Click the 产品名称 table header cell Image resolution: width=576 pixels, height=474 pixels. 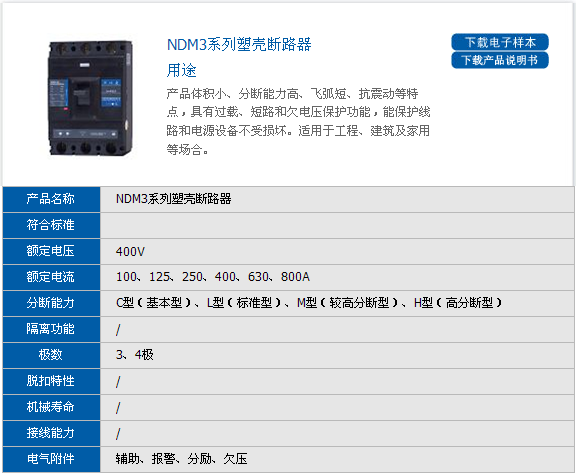click(51, 199)
